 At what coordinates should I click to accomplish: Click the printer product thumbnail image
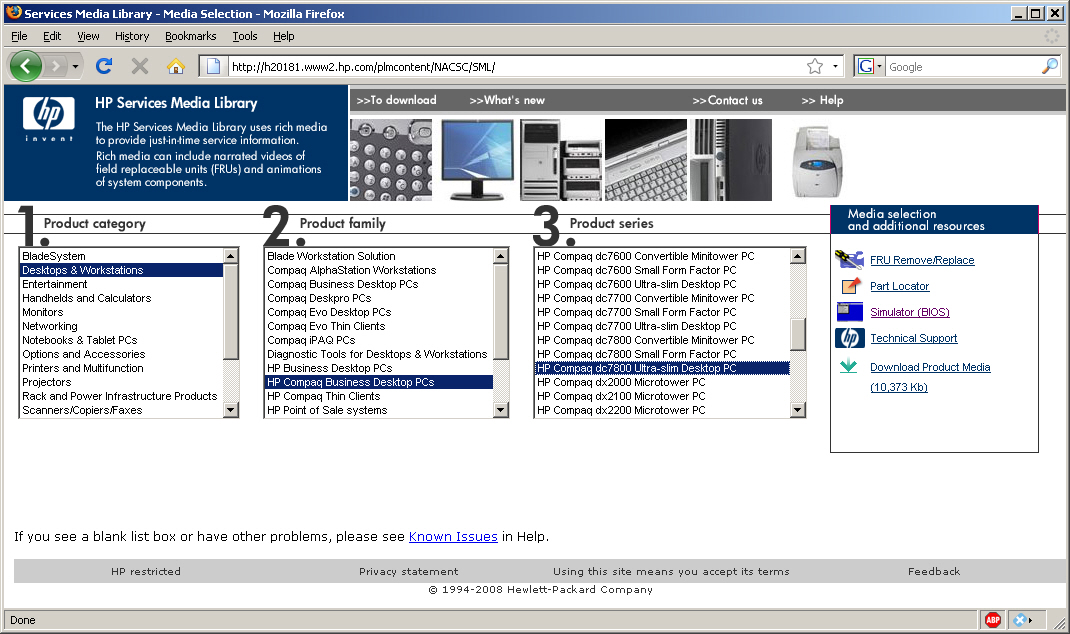[x=819, y=160]
